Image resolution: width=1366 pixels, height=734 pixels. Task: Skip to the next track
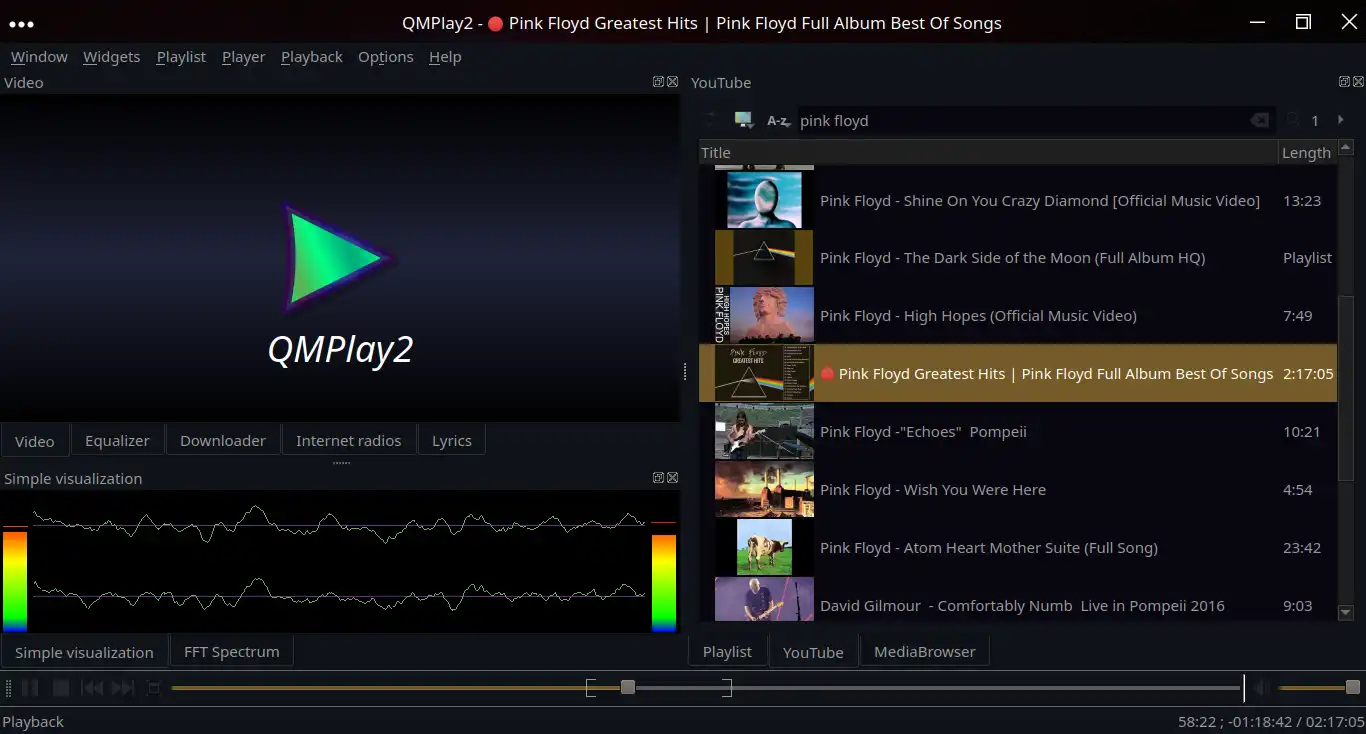pyautogui.click(x=123, y=688)
